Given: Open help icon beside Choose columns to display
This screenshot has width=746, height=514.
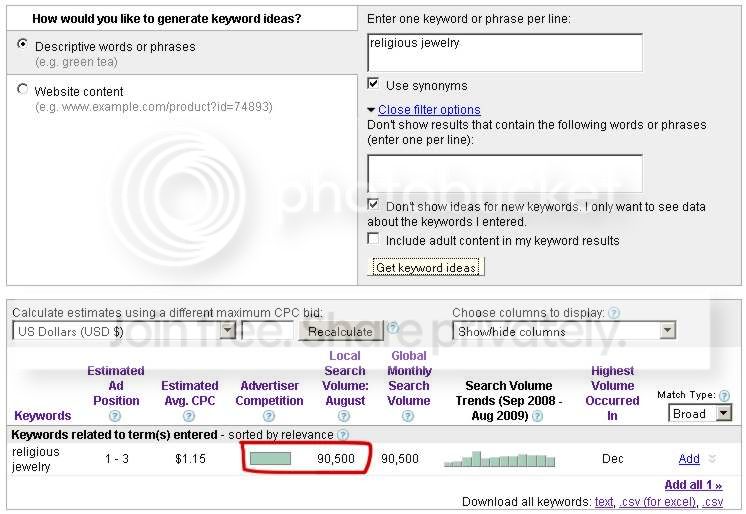Looking at the screenshot, I should point(614,313).
